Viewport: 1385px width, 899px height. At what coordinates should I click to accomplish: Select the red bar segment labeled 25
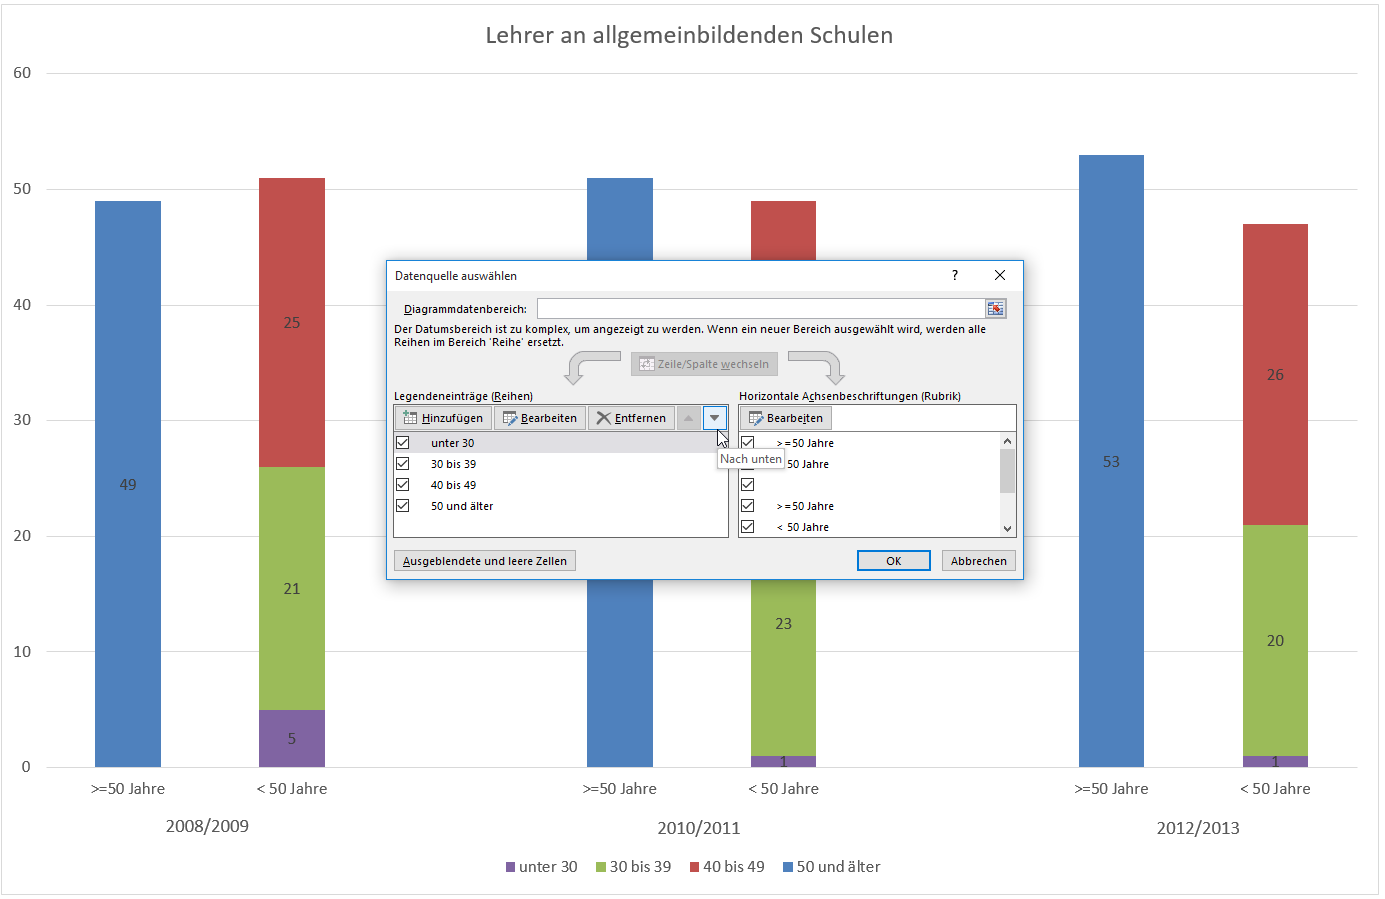292,322
